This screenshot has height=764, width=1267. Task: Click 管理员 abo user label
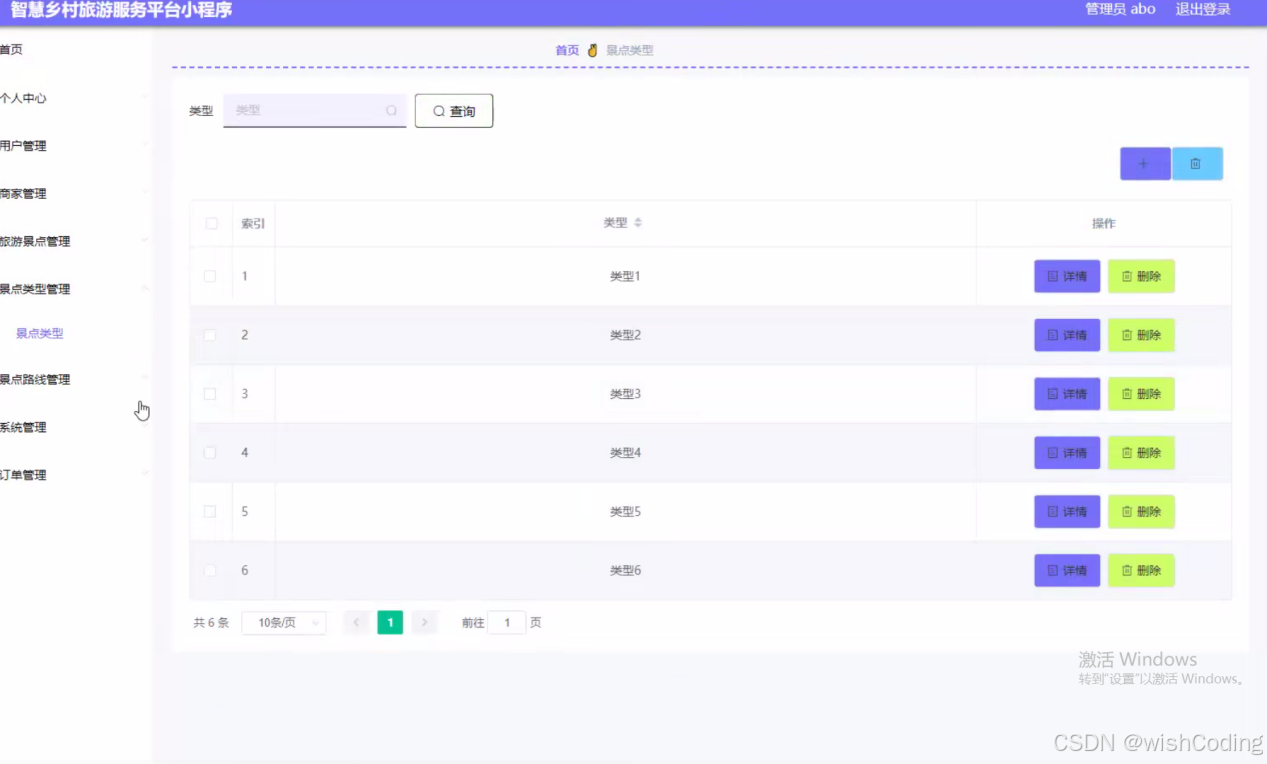(1120, 9)
